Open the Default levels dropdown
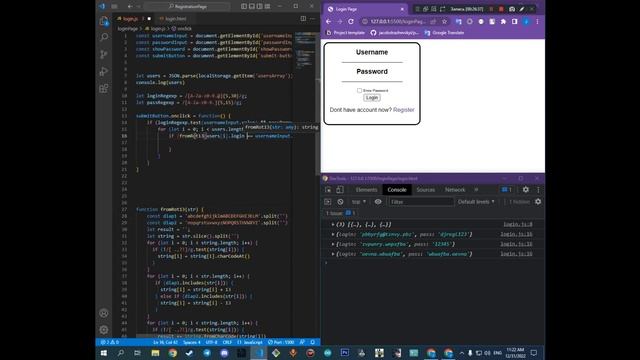 (x=476, y=202)
